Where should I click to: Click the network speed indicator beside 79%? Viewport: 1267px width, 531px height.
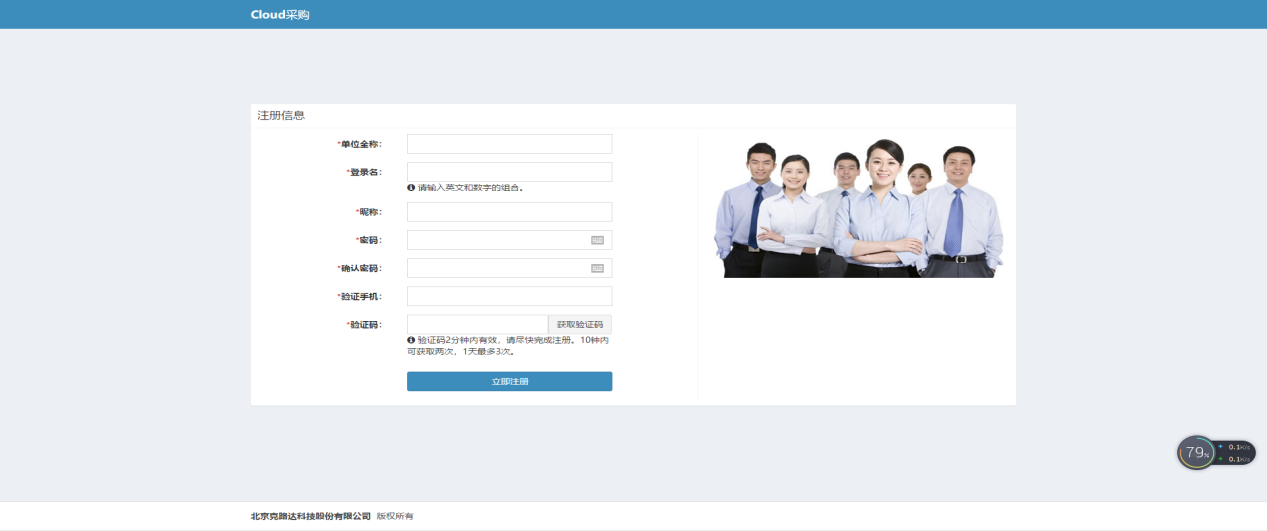point(1236,453)
